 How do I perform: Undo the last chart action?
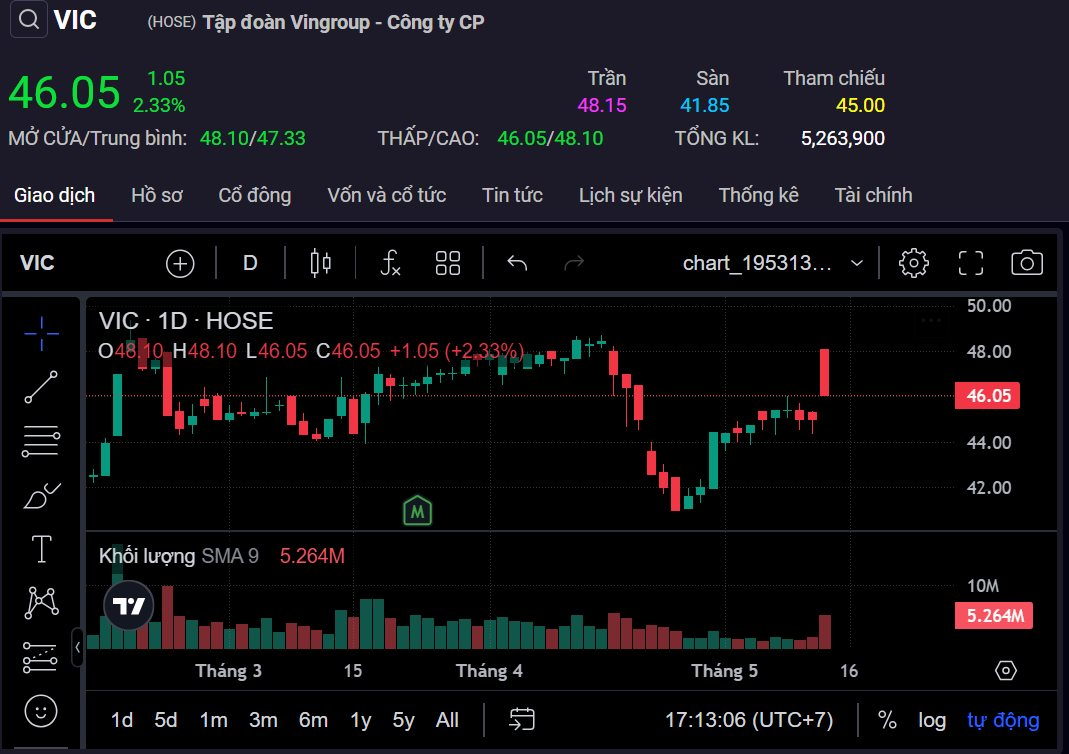point(517,263)
